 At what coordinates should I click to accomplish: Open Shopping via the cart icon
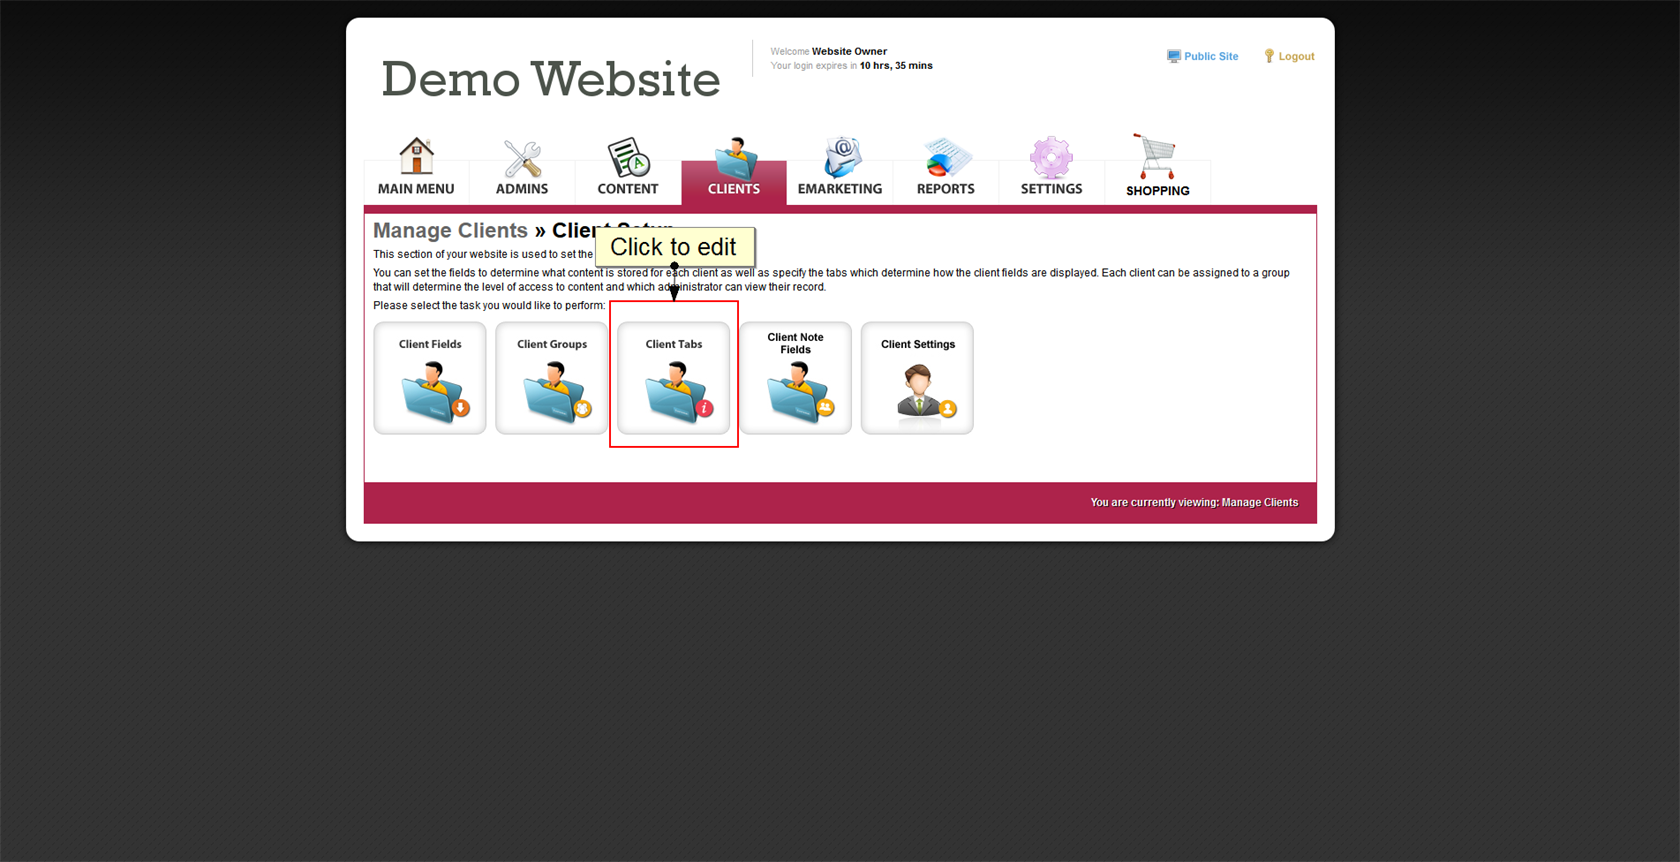pyautogui.click(x=1156, y=158)
